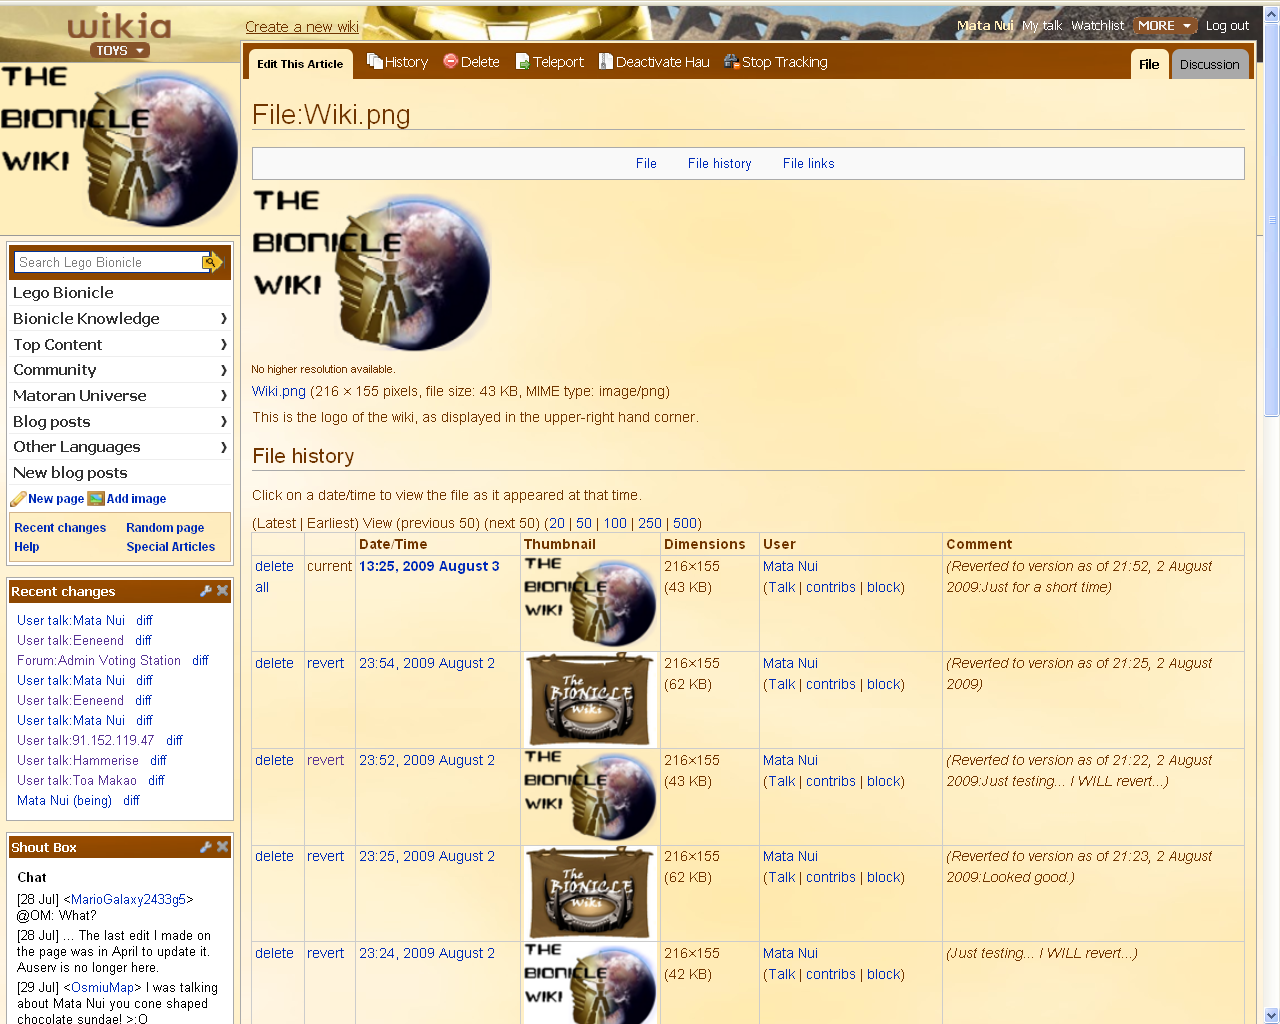This screenshot has height=1024, width=1280.
Task: Open Recent changes widget wrench settings
Action: (x=206, y=591)
